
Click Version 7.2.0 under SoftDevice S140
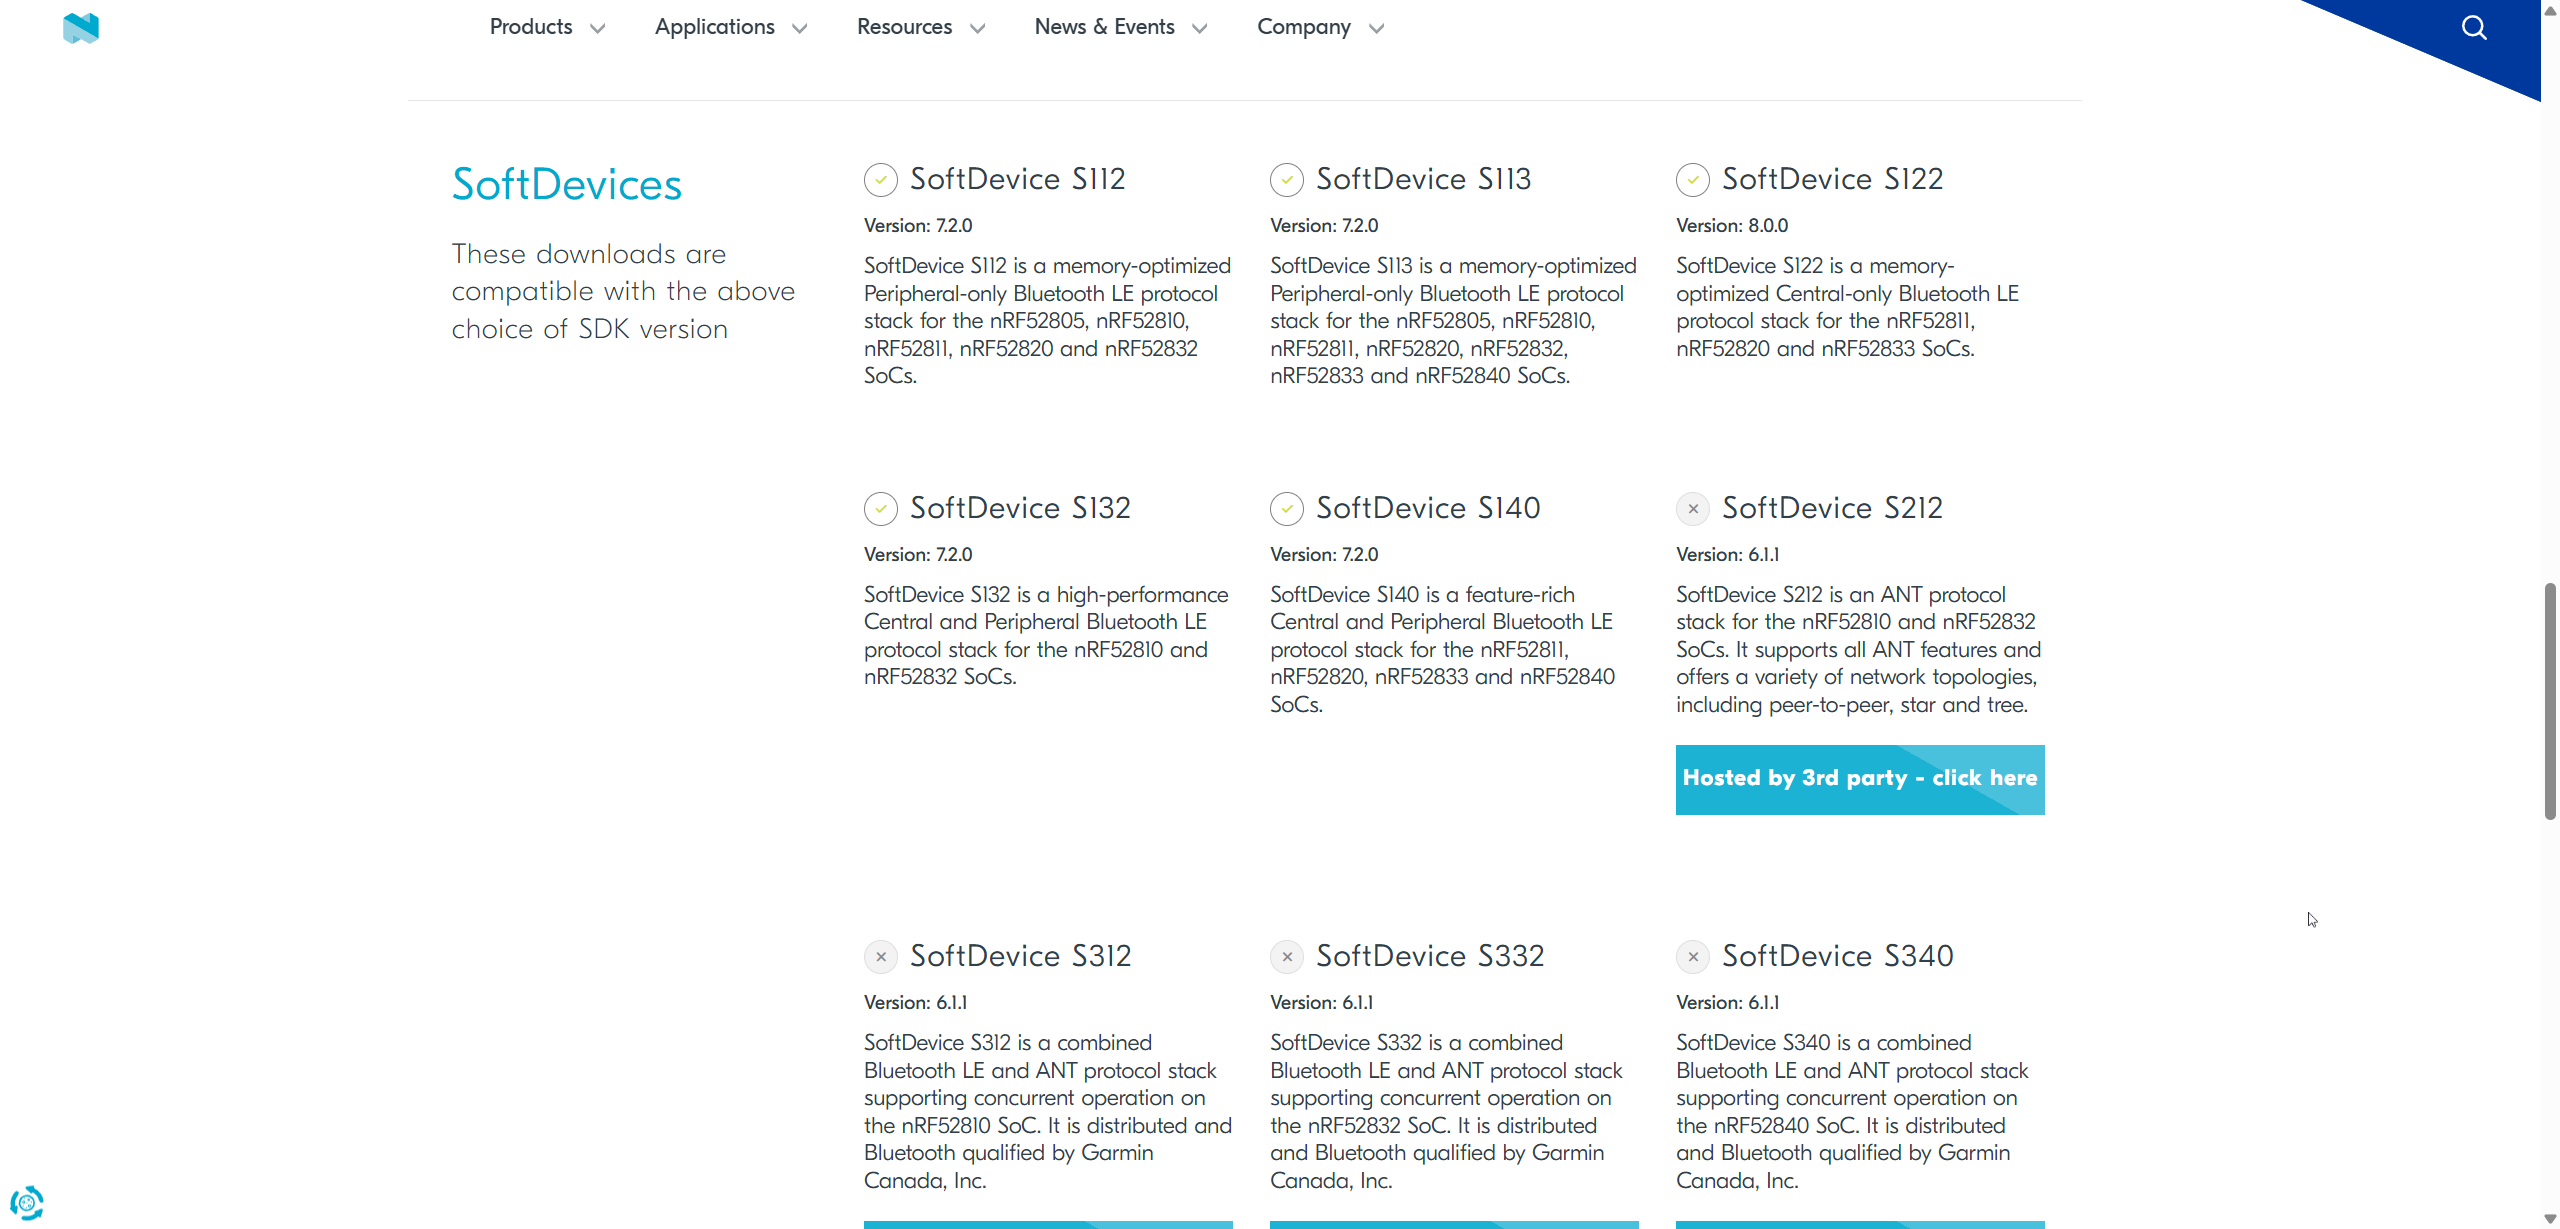(1324, 555)
